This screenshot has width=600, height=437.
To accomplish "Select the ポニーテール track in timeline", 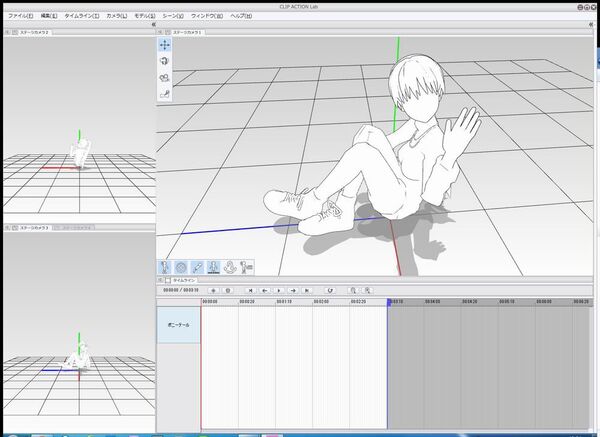I will pyautogui.click(x=179, y=325).
